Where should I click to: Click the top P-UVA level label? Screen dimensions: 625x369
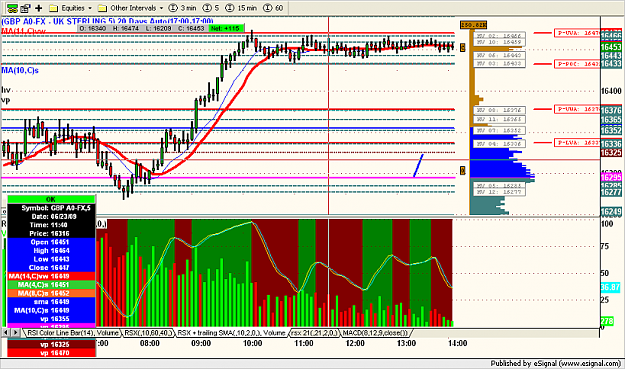(x=577, y=33)
